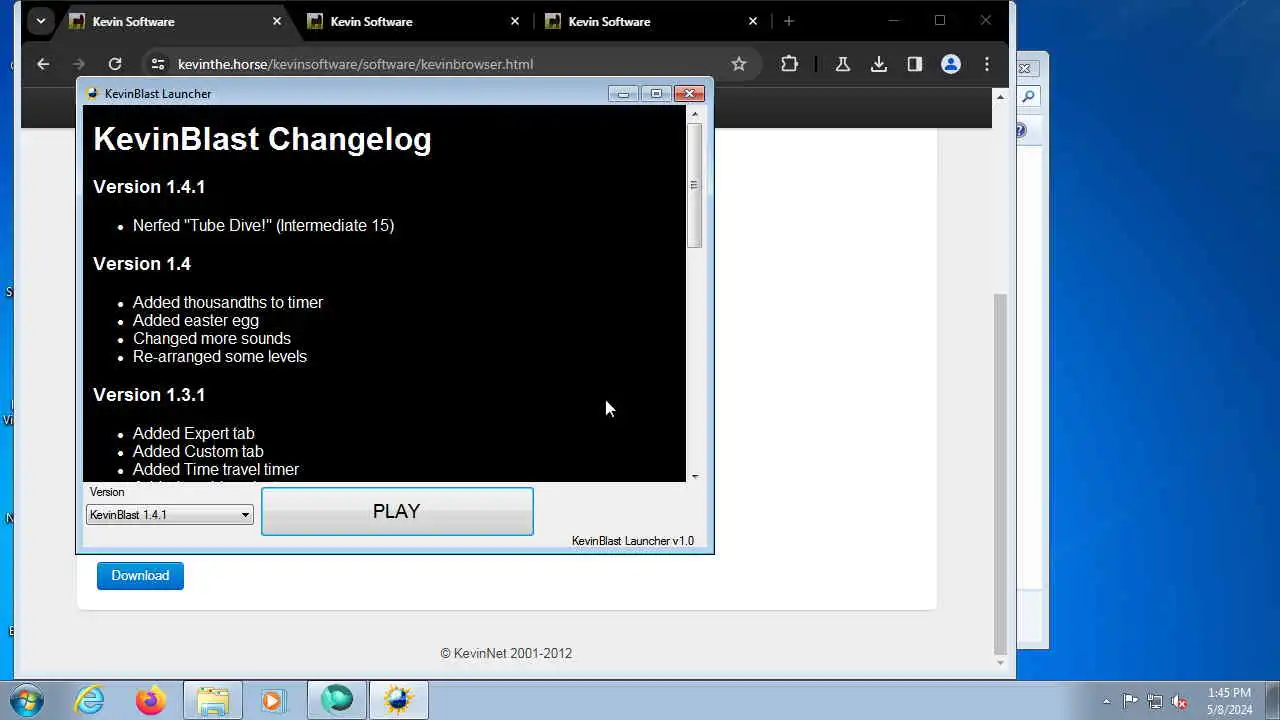Open the Windows Start menu

26,700
